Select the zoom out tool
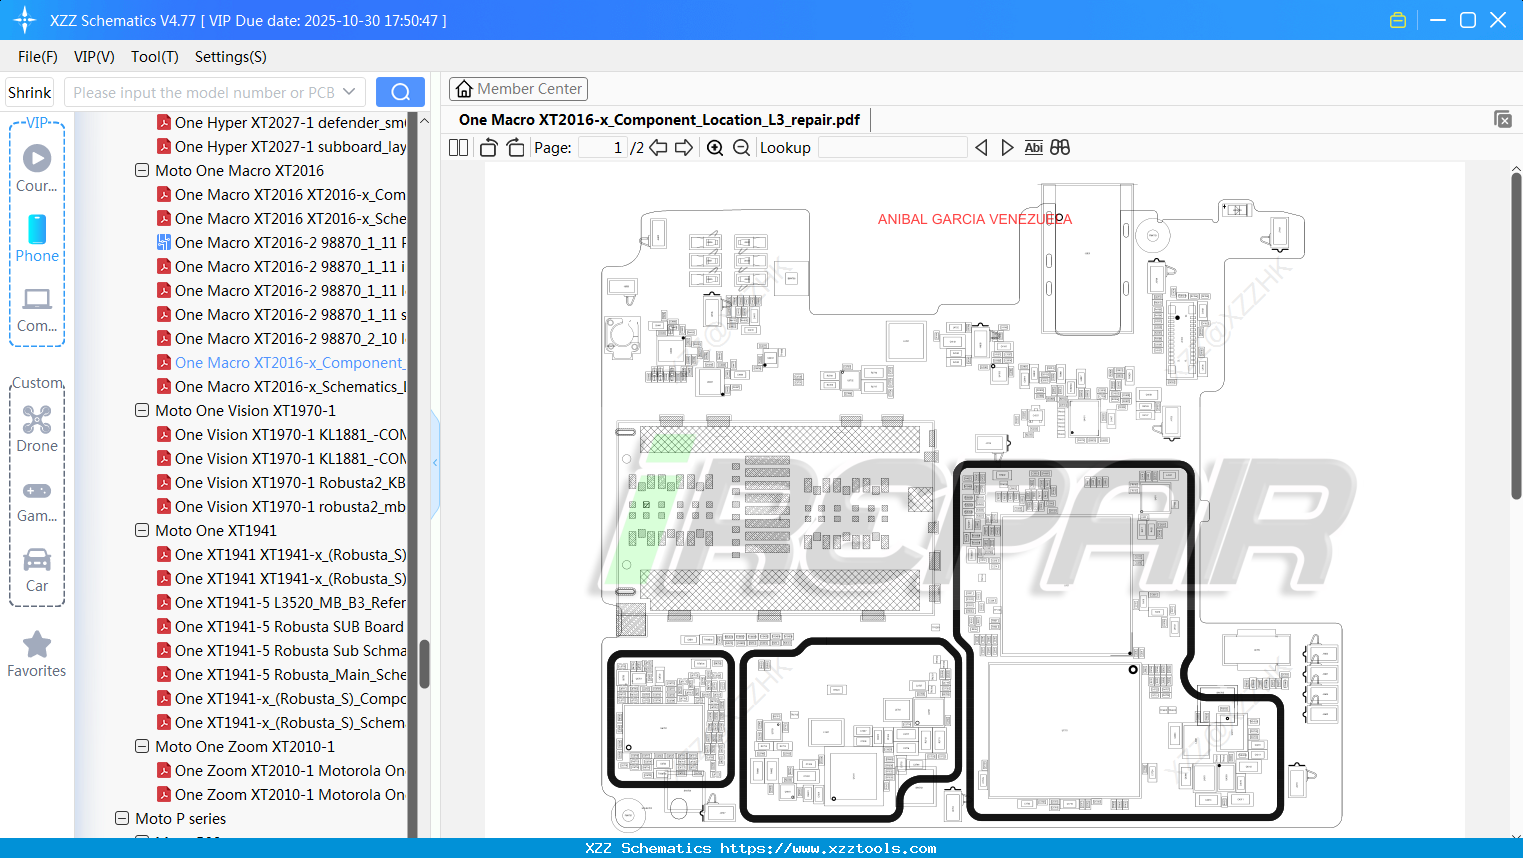 (741, 147)
